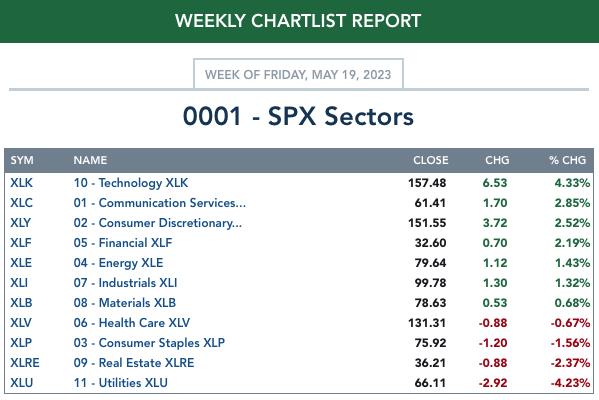Select the 'Week of Friday, May 19, 2023' tab
The image size is (599, 400).
[x=298, y=74]
